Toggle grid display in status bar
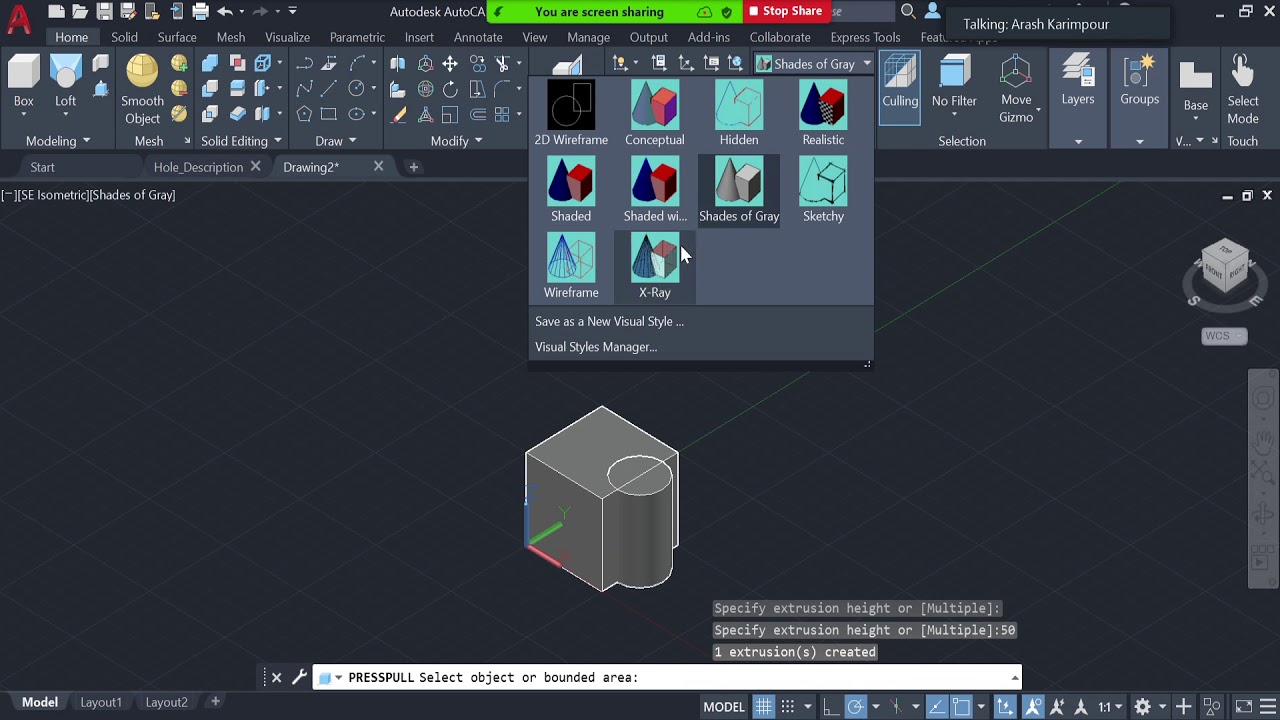The image size is (1280, 720). coord(763,706)
